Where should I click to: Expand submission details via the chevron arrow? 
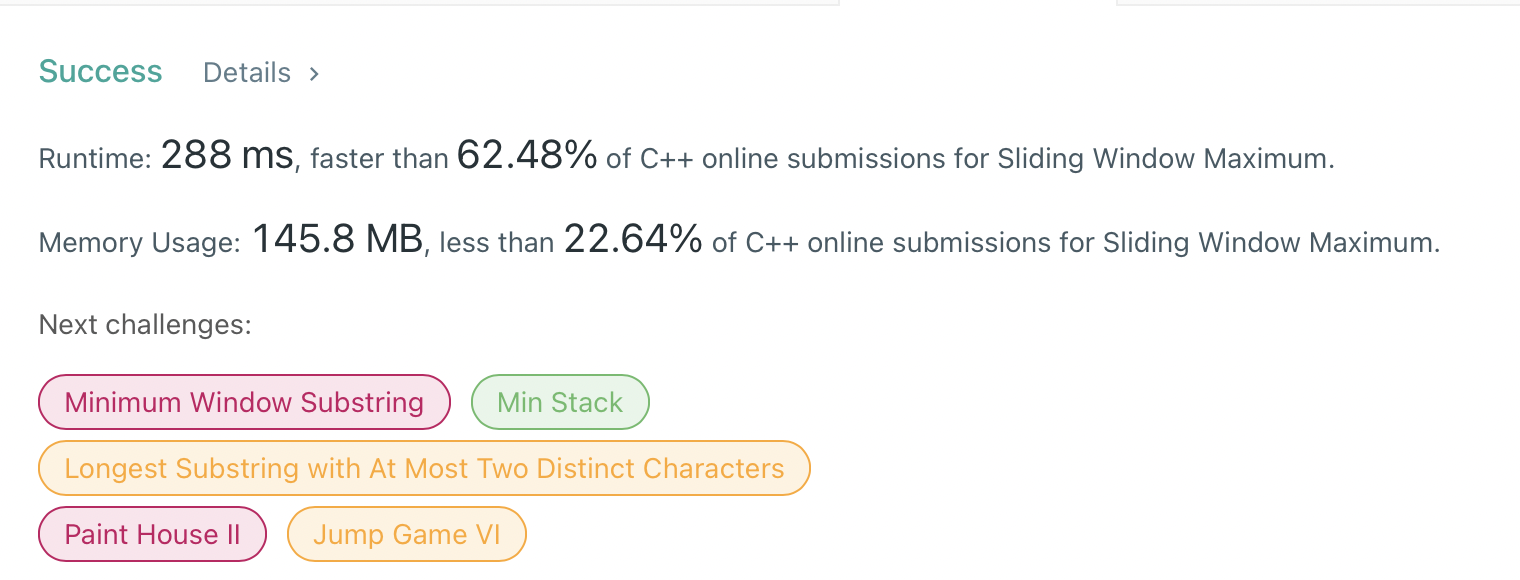click(x=313, y=72)
